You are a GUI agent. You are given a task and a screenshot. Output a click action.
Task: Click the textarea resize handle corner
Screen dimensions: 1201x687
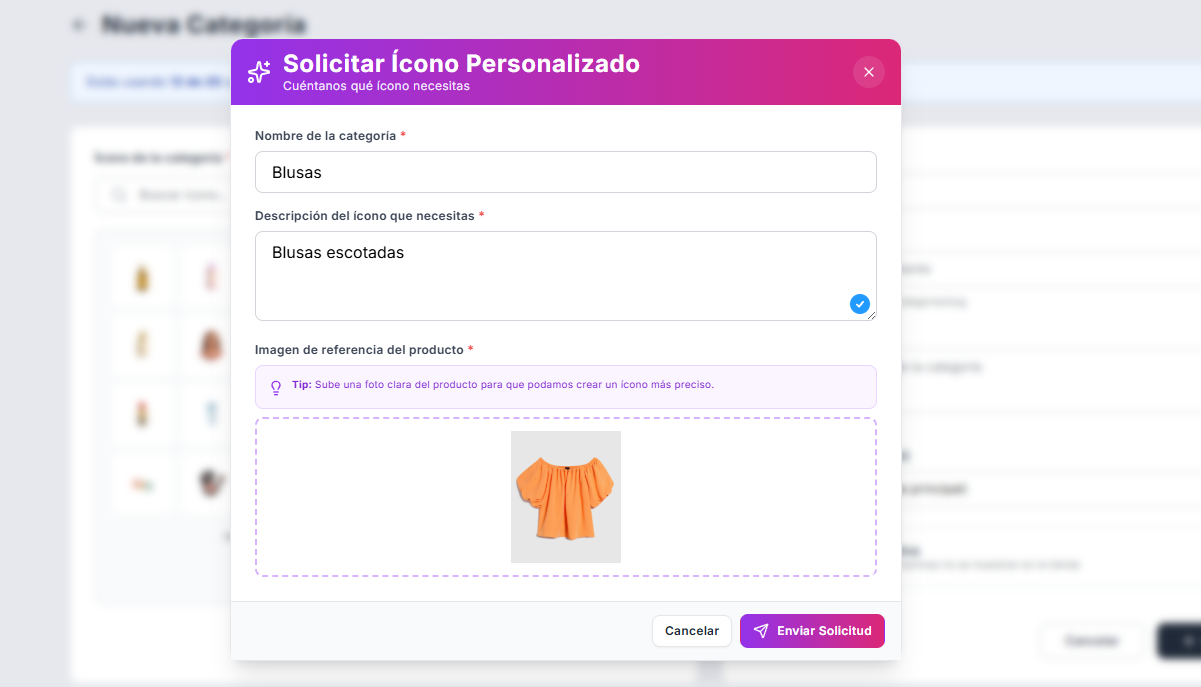872,316
